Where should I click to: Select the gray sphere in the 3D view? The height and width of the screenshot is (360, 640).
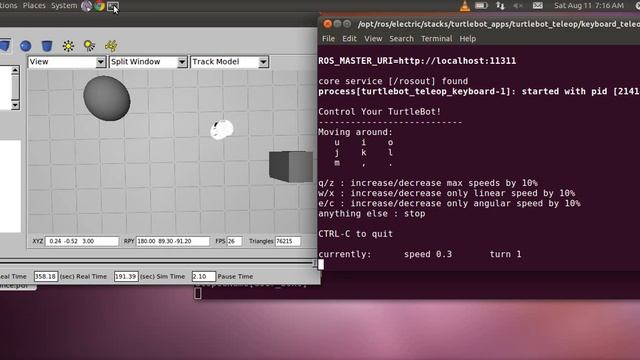tap(107, 98)
